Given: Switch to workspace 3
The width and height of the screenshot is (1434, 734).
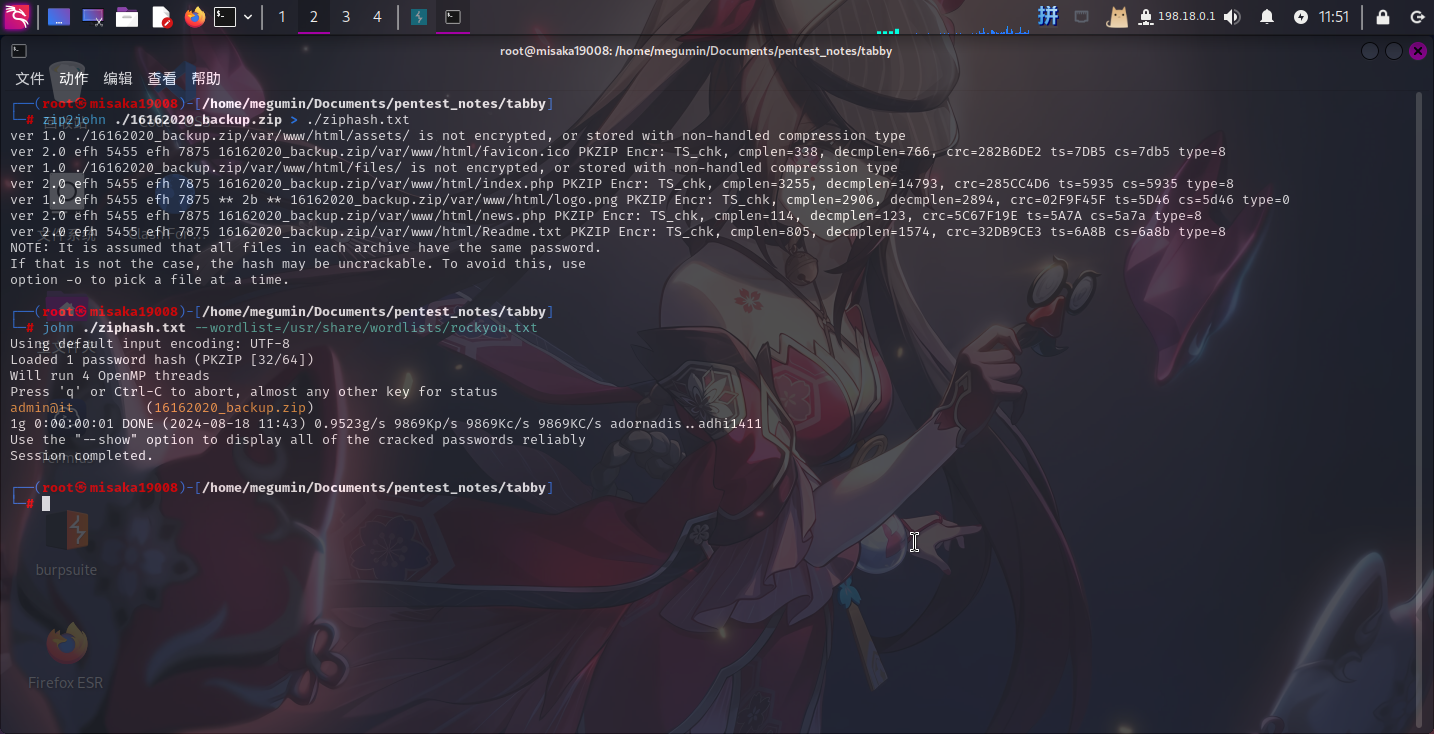Looking at the screenshot, I should click(346, 17).
